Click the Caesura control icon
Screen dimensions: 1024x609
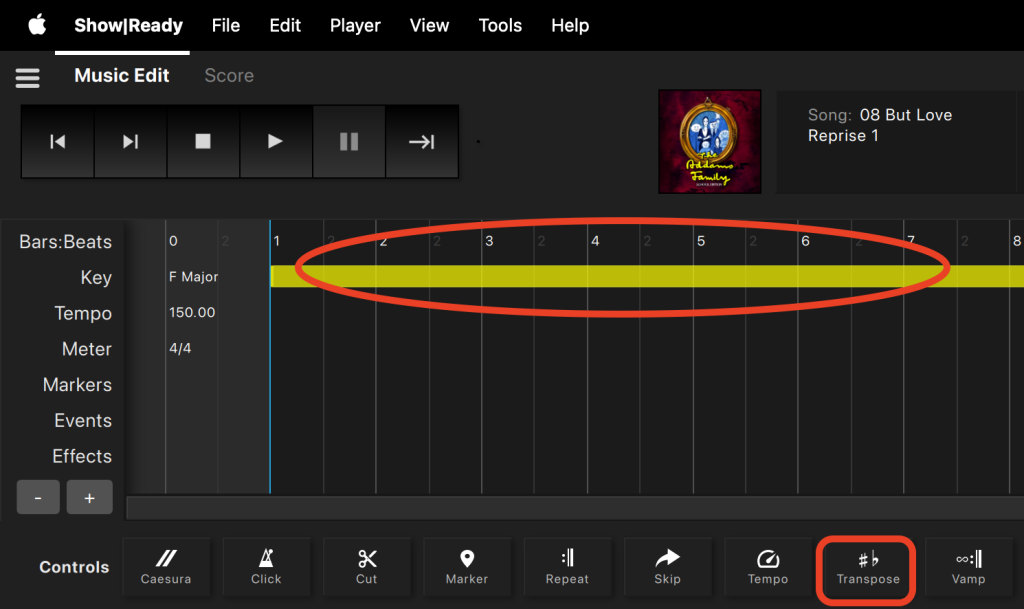(x=166, y=567)
